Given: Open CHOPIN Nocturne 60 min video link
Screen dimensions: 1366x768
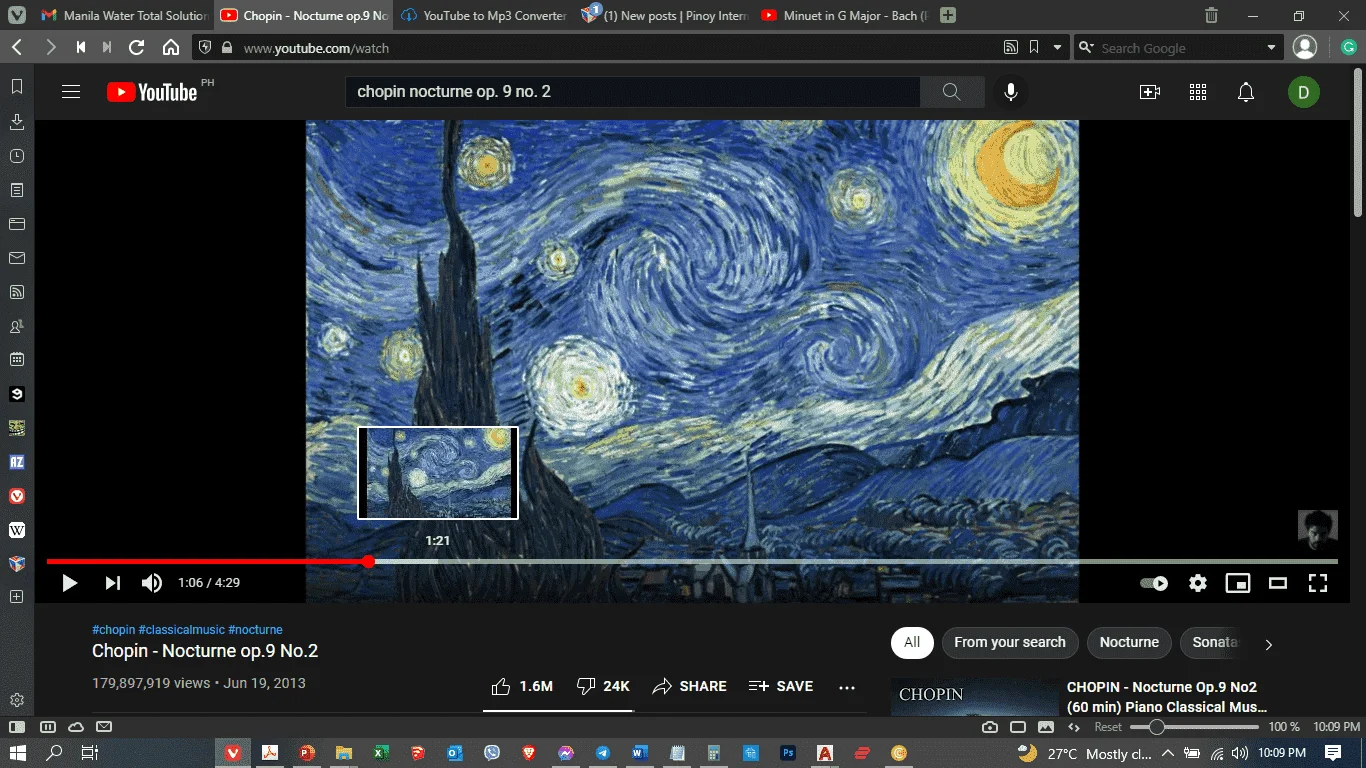Looking at the screenshot, I should (1166, 697).
